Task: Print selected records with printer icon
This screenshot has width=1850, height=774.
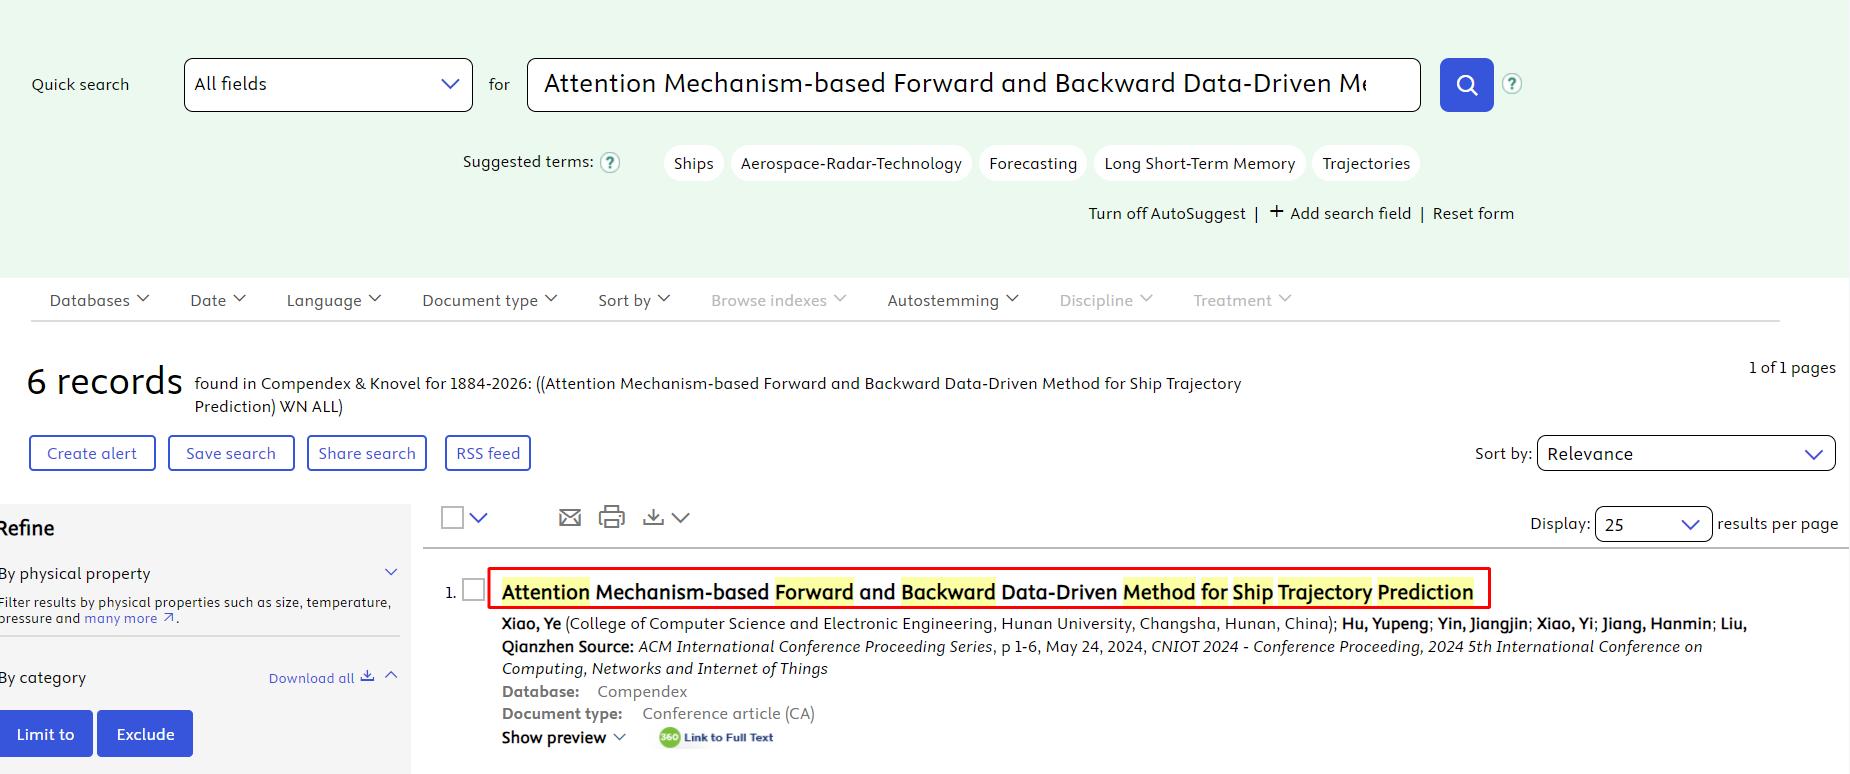Action: coord(612,517)
